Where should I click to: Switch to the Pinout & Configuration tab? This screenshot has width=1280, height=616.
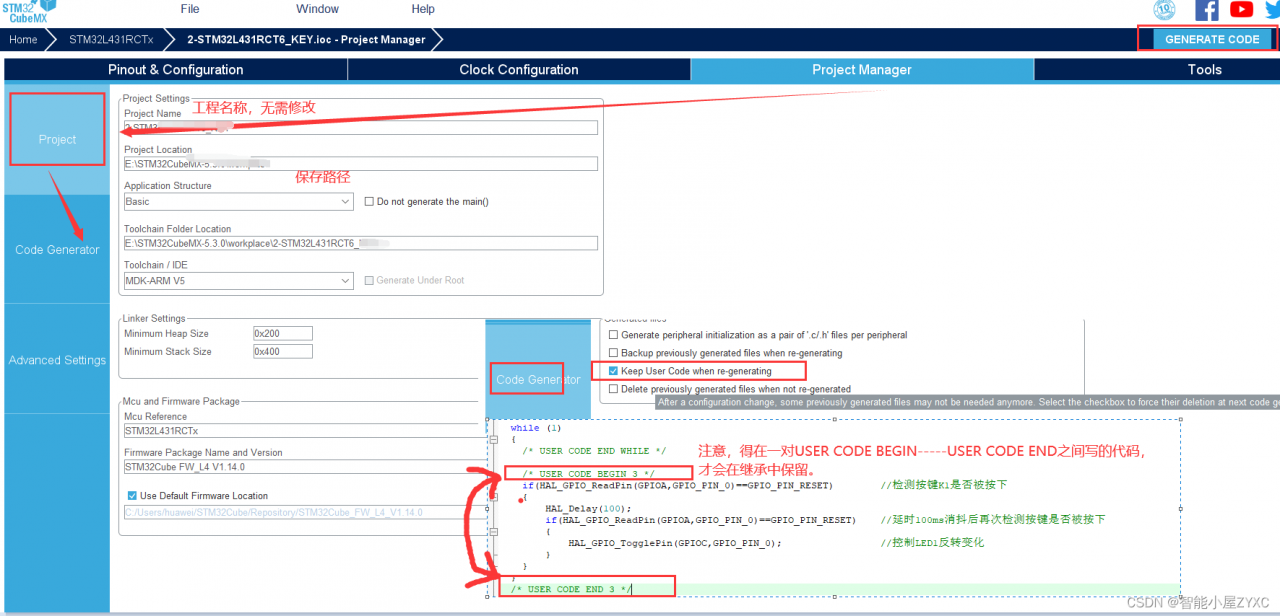(x=176, y=70)
